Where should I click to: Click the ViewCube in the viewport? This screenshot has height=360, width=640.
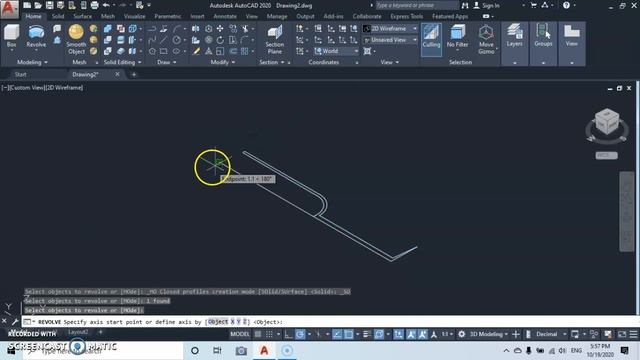tap(607, 122)
